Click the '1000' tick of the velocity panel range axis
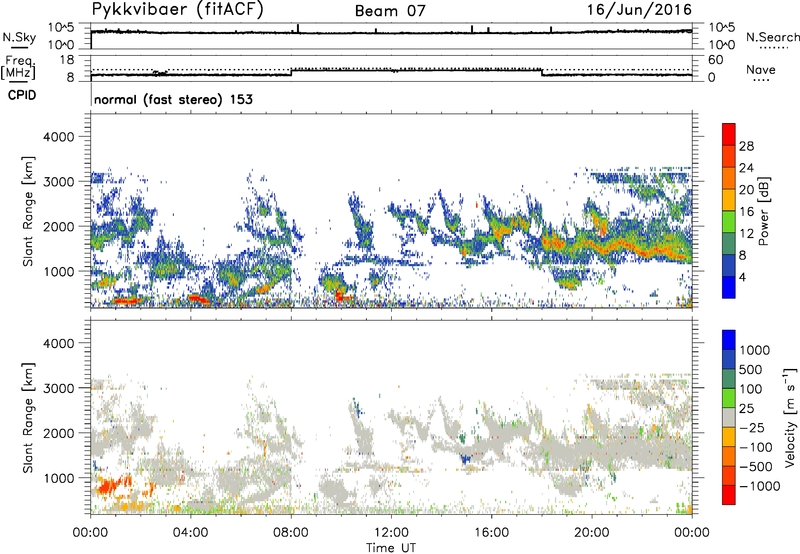800x554 pixels. pos(58,478)
